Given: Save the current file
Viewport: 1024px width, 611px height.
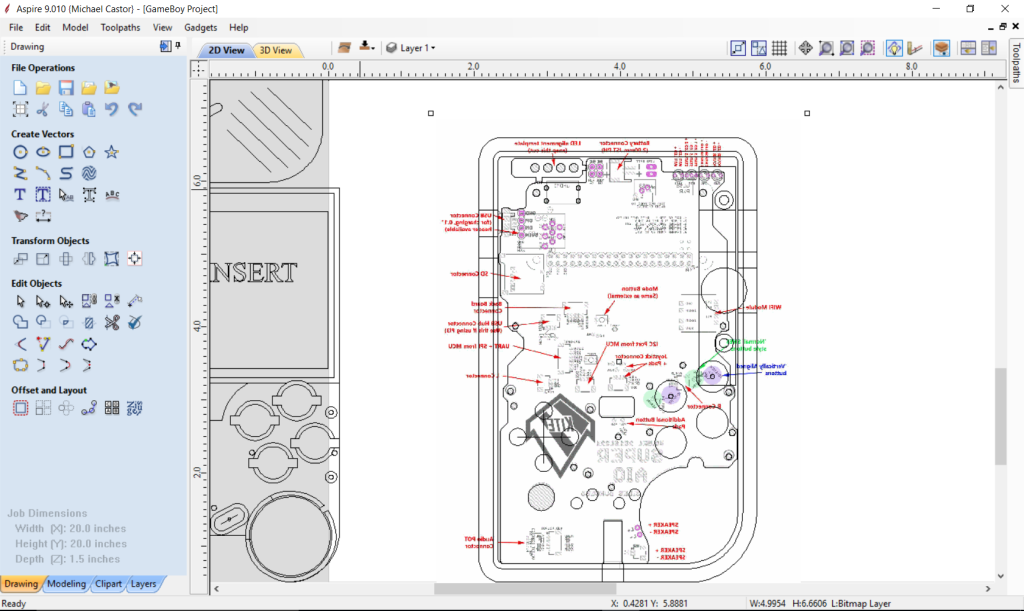Looking at the screenshot, I should (x=66, y=87).
